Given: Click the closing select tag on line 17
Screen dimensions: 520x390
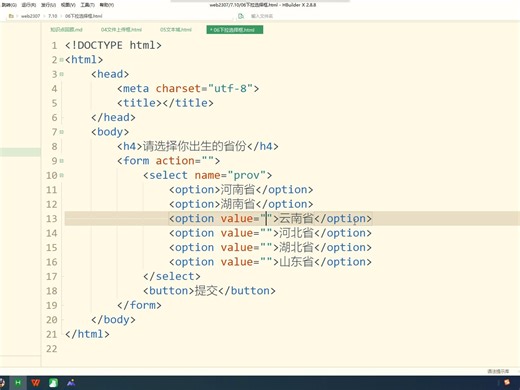Looking at the screenshot, I should (x=172, y=276).
